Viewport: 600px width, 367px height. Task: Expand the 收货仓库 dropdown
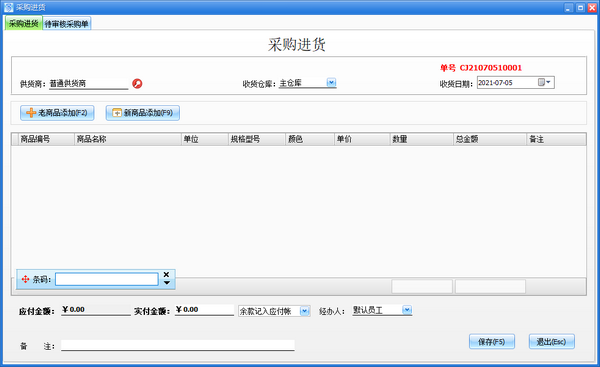[331, 82]
